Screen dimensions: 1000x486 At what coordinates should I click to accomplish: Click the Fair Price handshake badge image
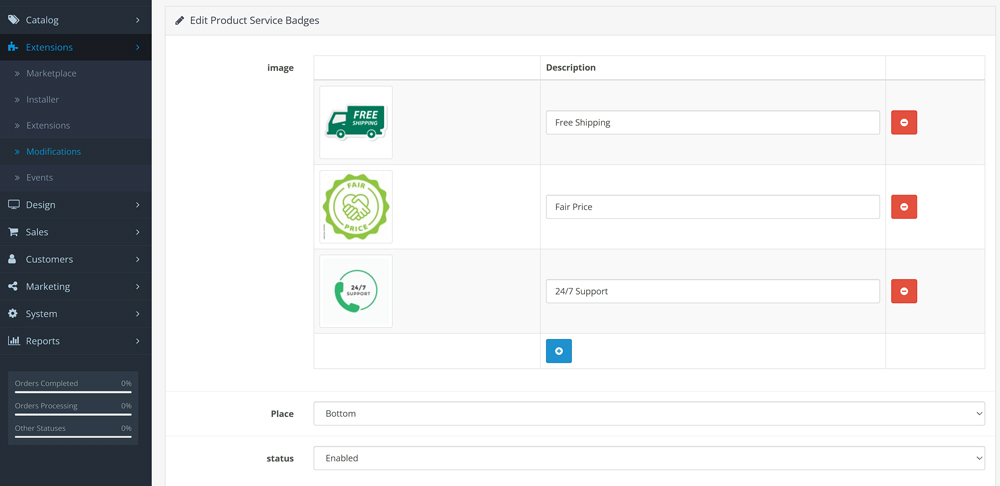click(355, 207)
